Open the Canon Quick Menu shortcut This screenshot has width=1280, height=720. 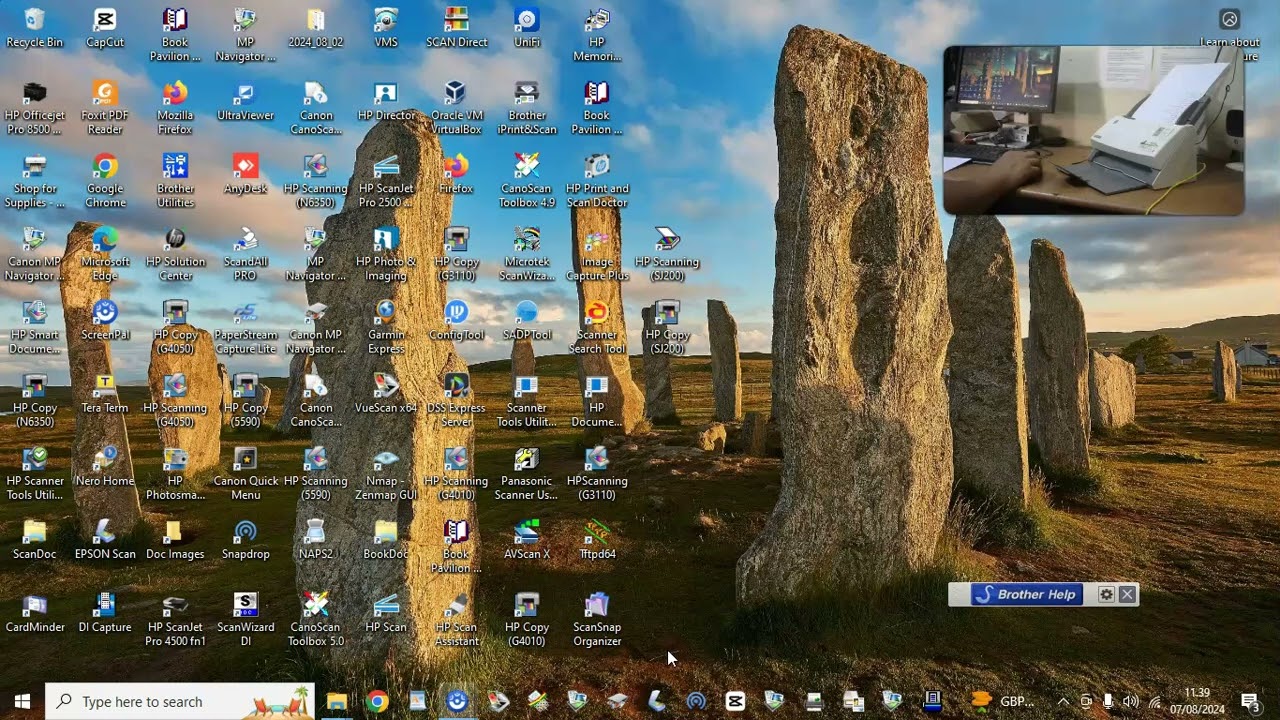246,473
